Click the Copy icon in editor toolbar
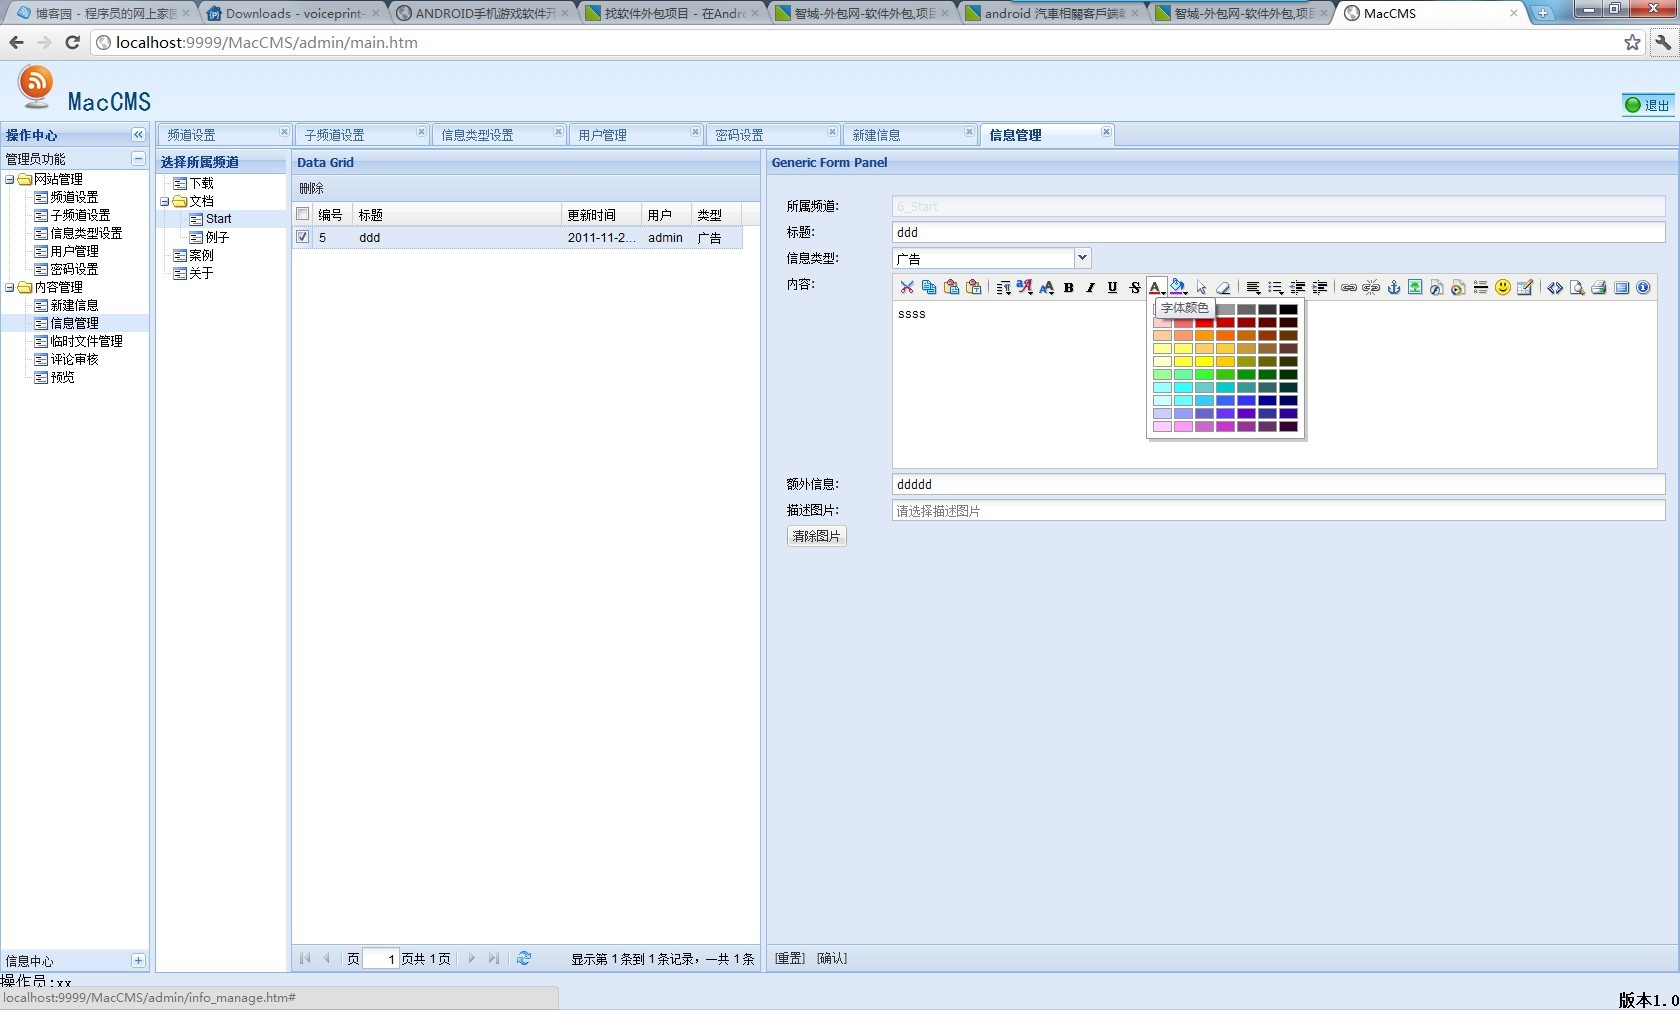The height and width of the screenshot is (1010, 1680). 929,287
